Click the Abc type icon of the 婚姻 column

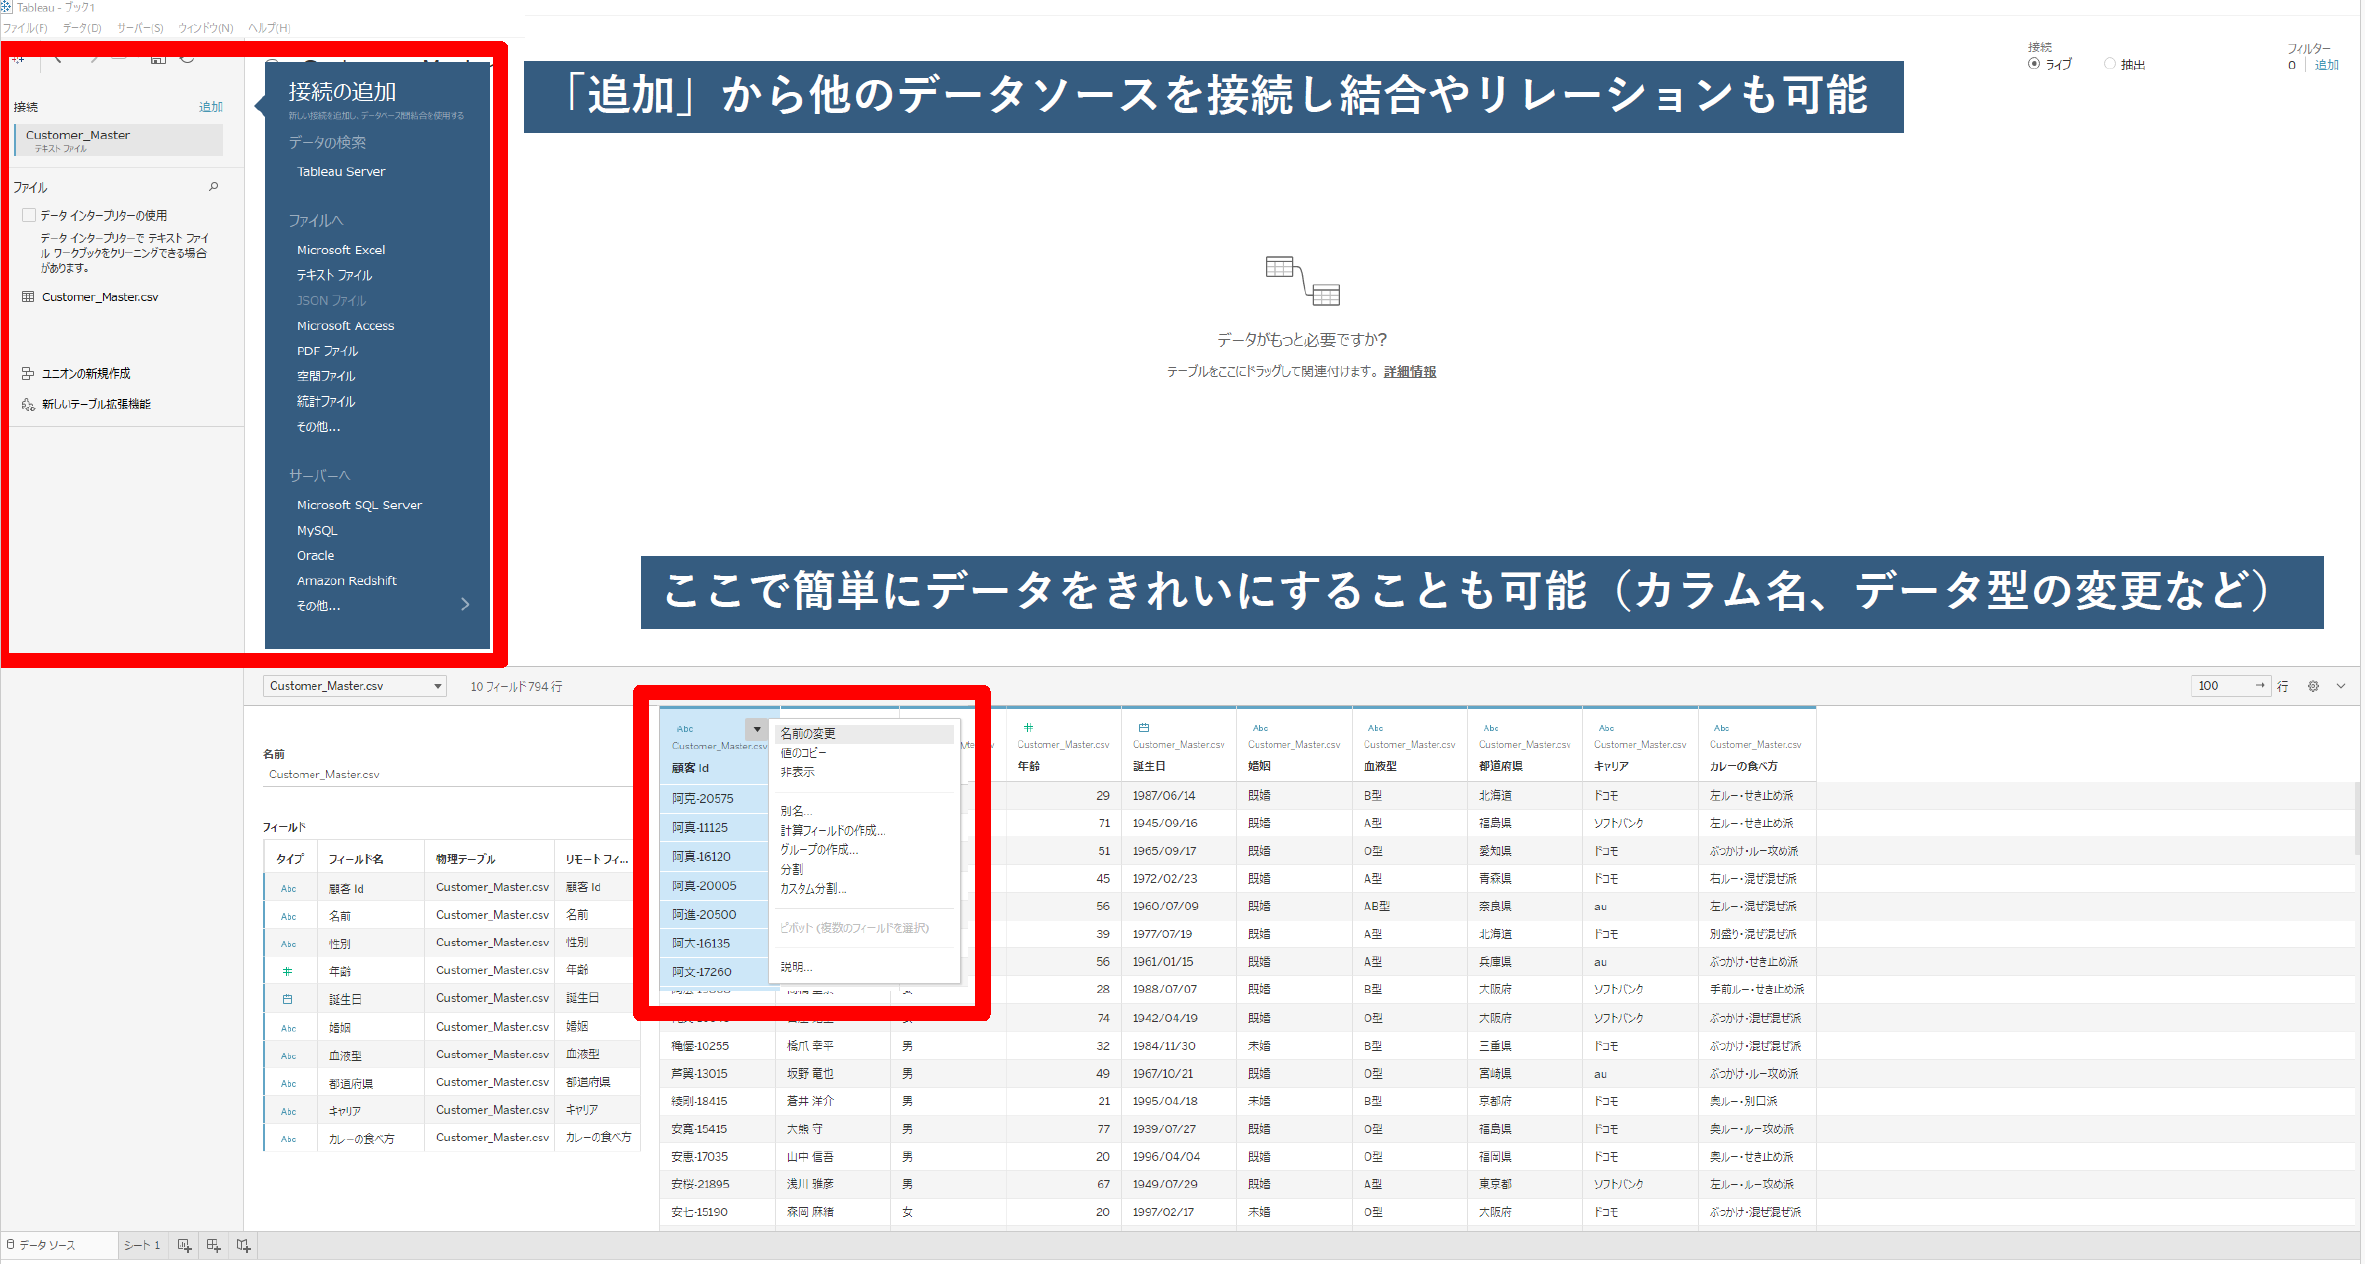coord(1260,728)
